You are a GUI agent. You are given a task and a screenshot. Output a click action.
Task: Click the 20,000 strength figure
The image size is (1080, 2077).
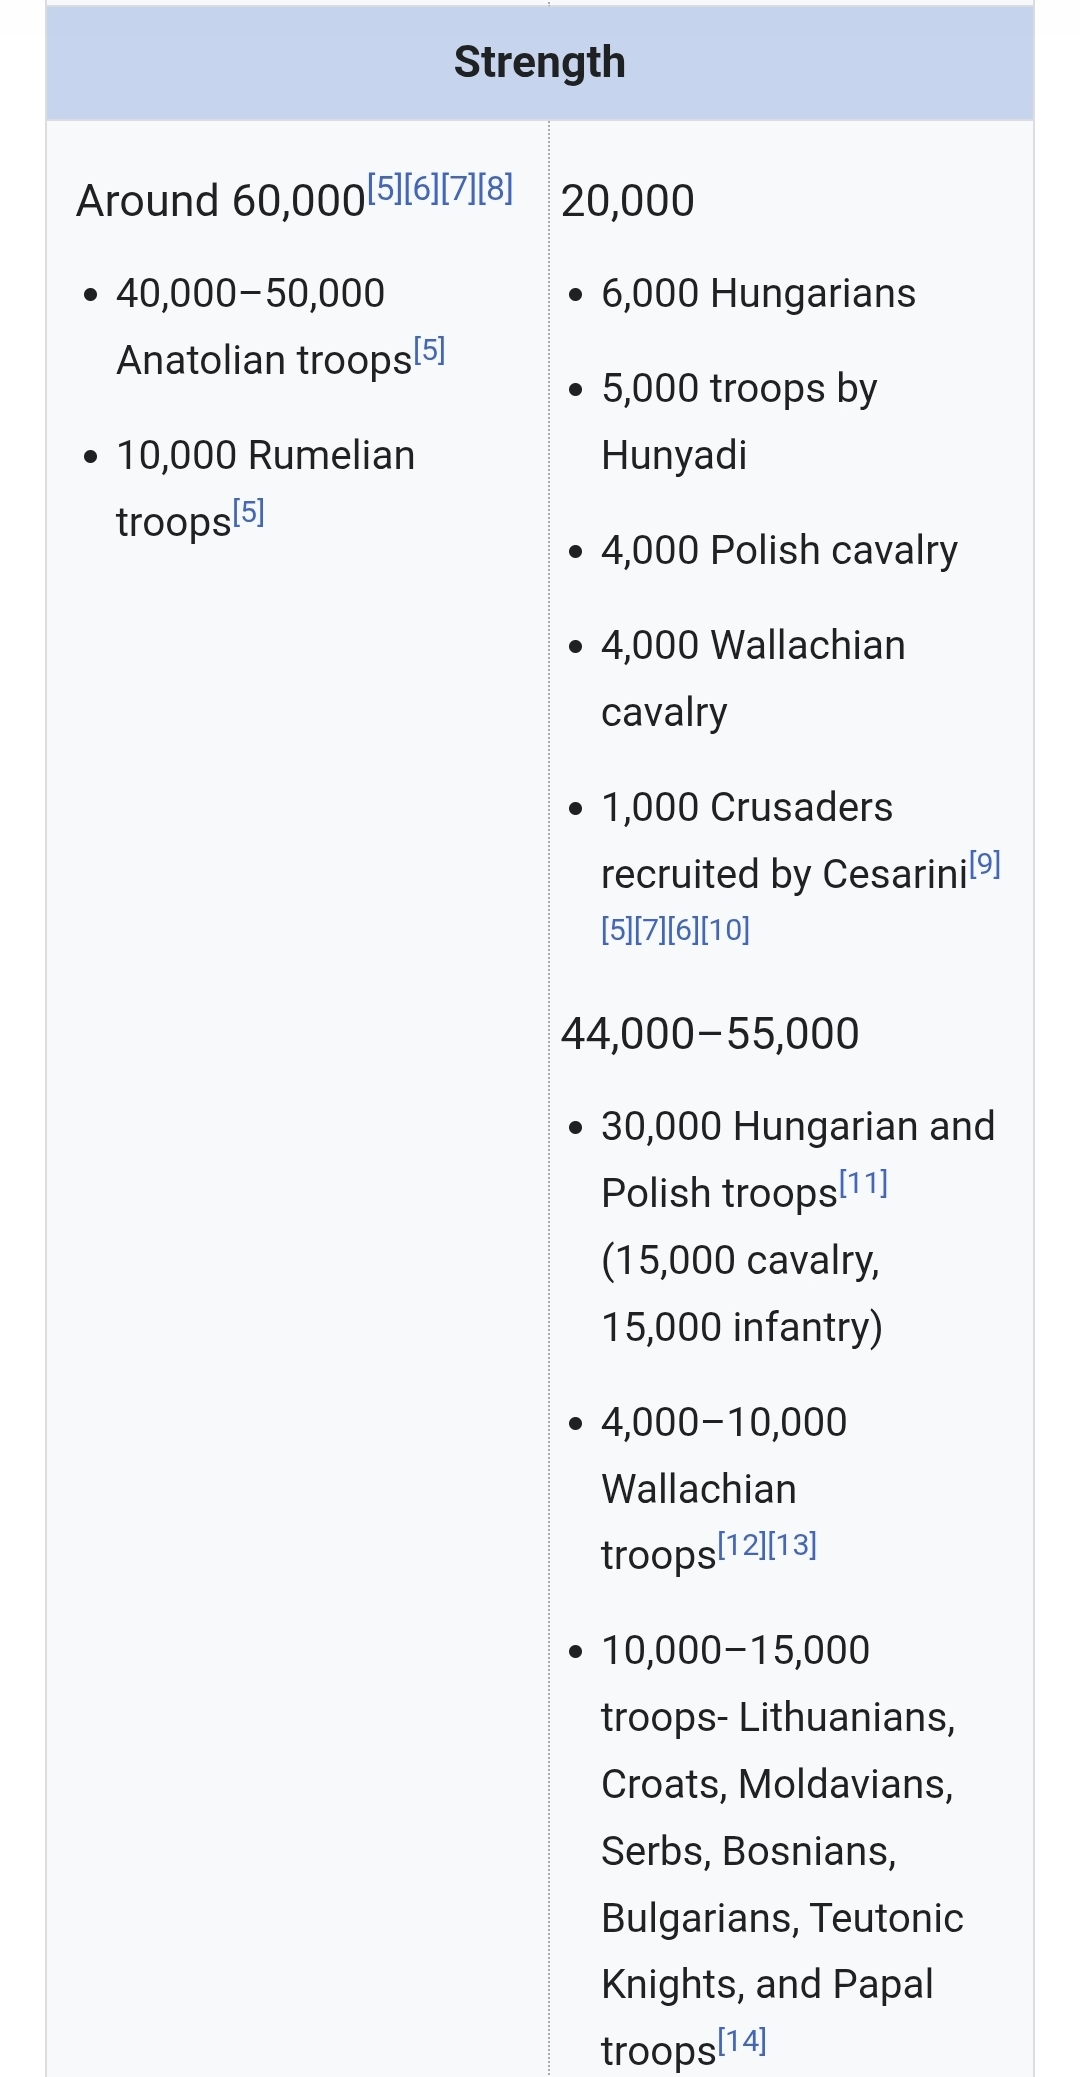(x=627, y=200)
